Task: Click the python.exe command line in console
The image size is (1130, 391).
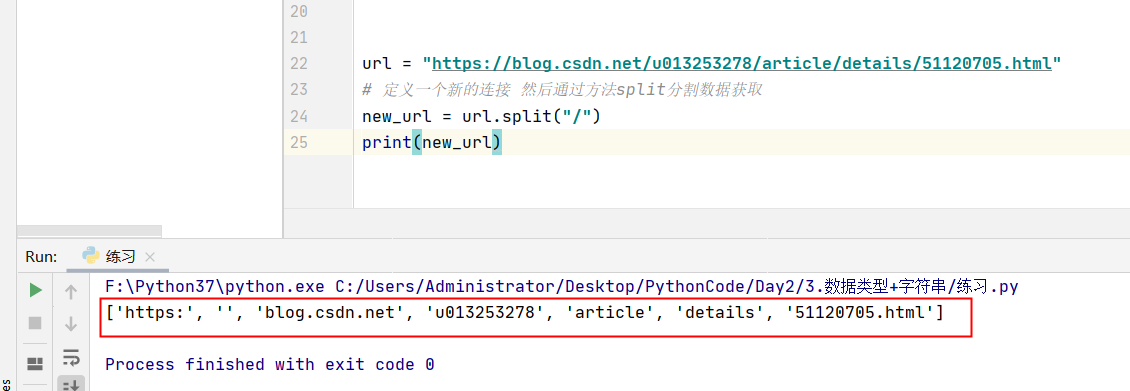Action: coord(561,287)
